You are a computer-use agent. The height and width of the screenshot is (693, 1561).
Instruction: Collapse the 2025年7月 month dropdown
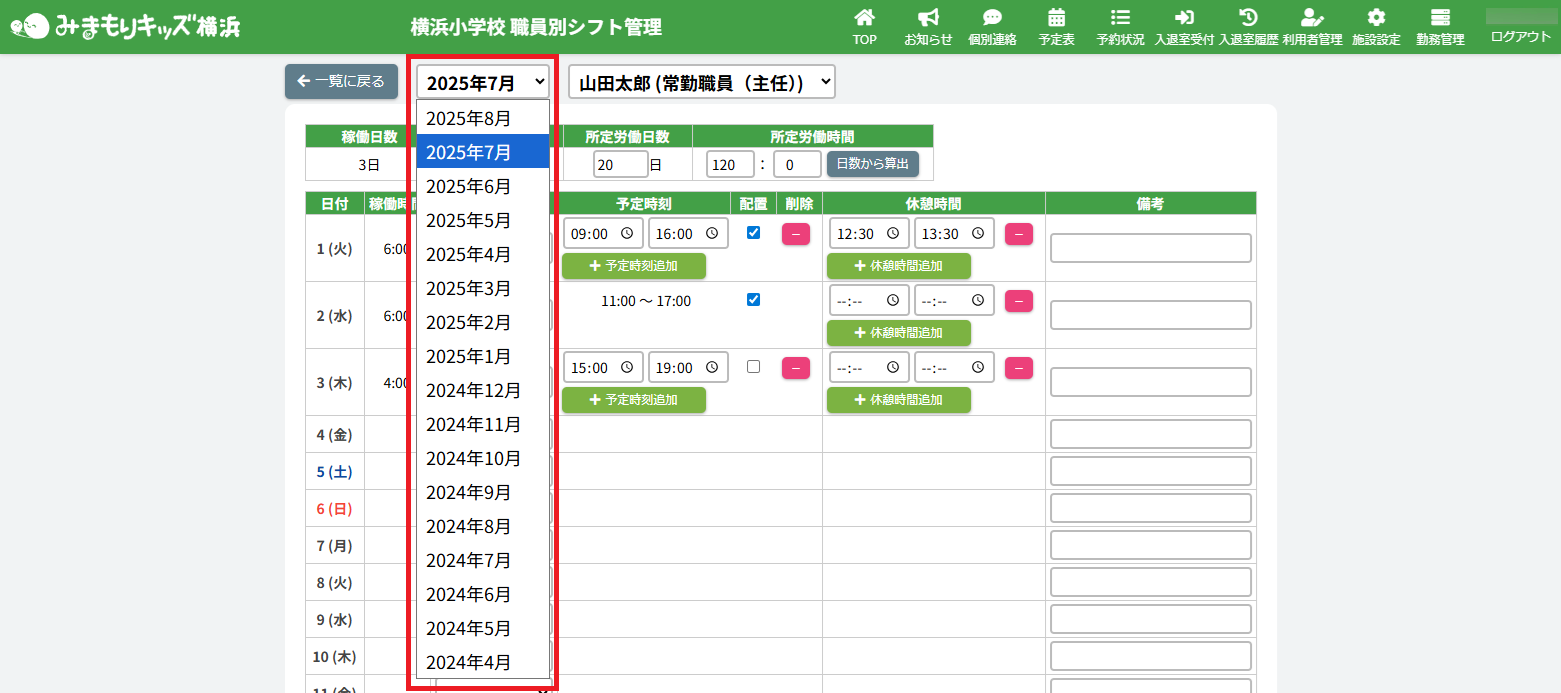click(x=483, y=82)
